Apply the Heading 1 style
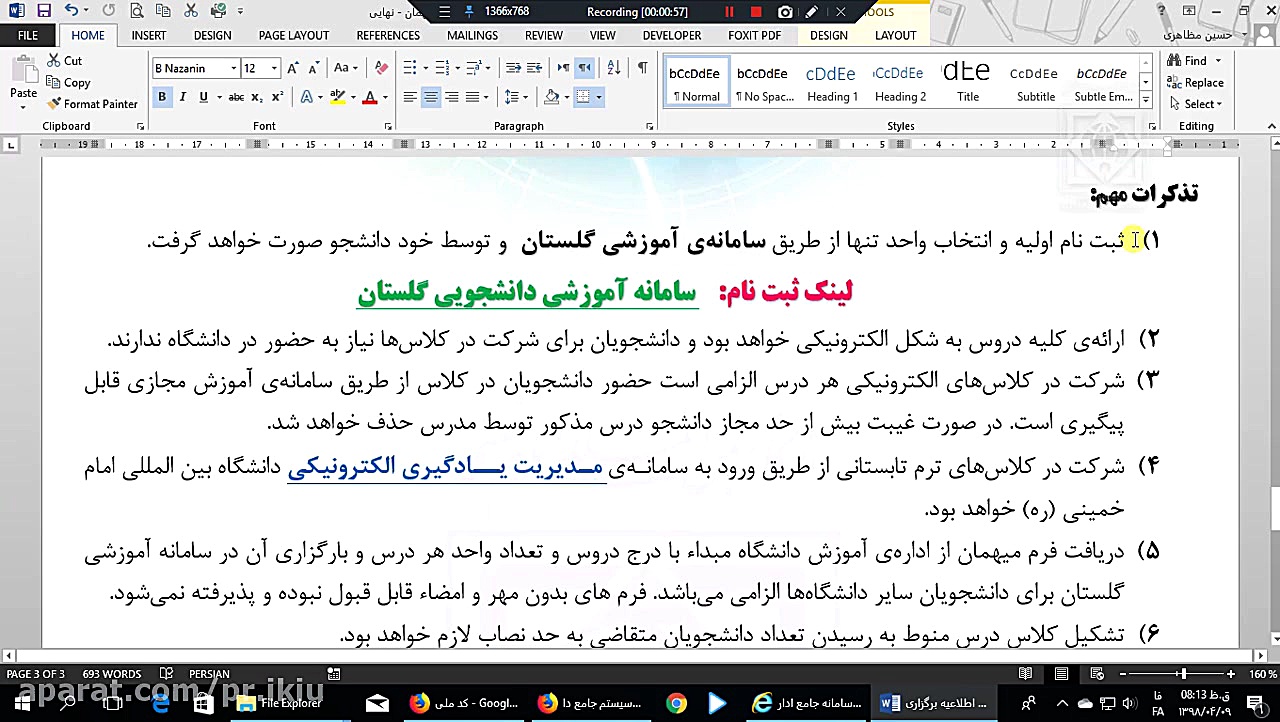This screenshot has width=1280, height=722. 832,81
